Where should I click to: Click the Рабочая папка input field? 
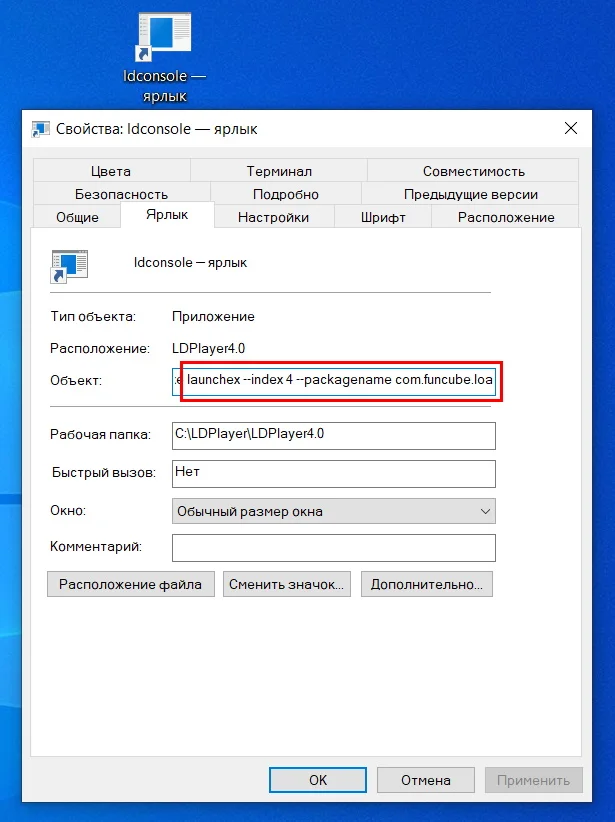333,436
